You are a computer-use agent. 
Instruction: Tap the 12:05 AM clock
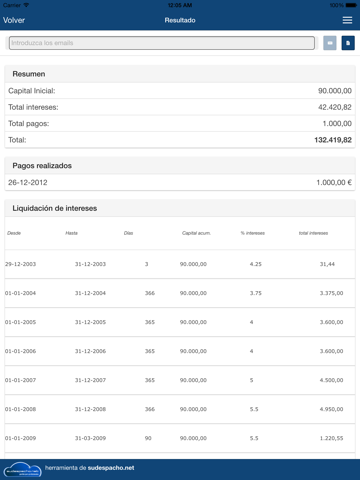[x=180, y=5]
